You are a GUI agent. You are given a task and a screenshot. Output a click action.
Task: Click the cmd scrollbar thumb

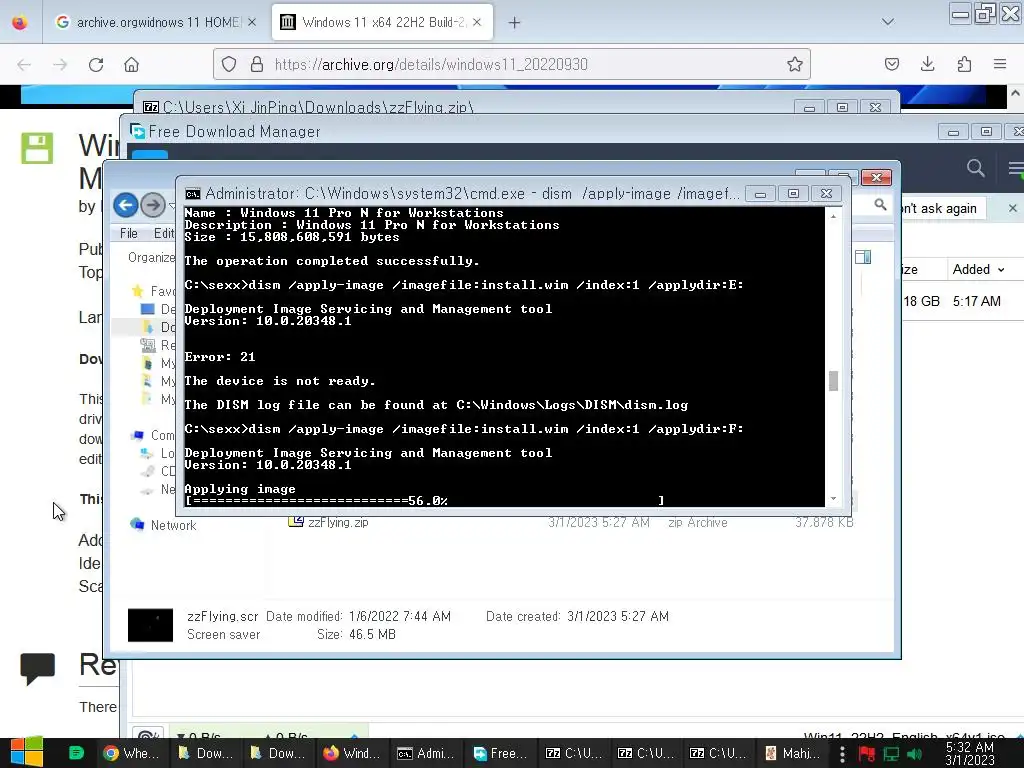(833, 381)
